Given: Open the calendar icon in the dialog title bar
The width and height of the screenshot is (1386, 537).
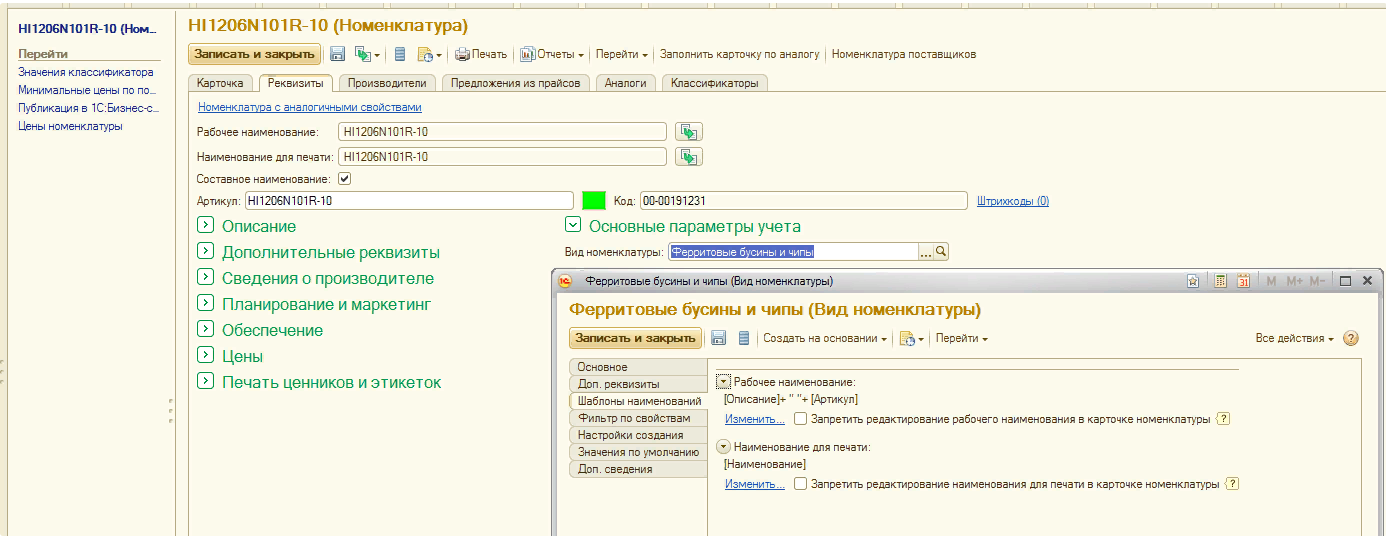Looking at the screenshot, I should (x=1243, y=281).
